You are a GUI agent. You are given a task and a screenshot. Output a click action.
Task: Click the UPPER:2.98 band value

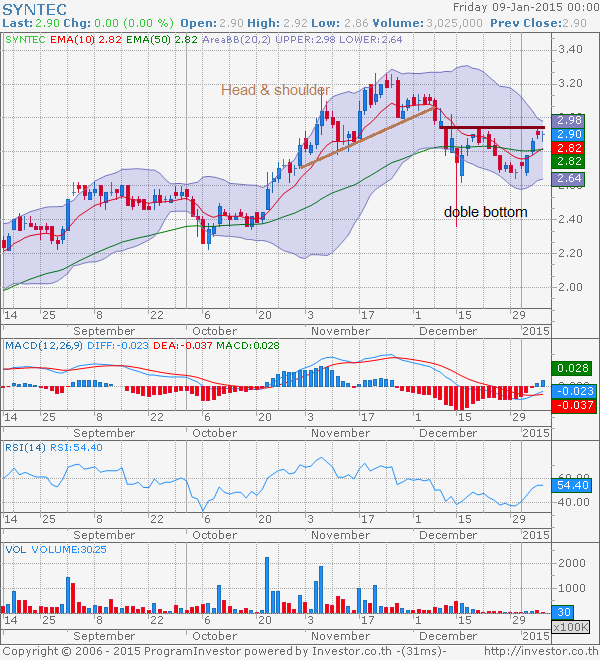pyautogui.click(x=305, y=40)
